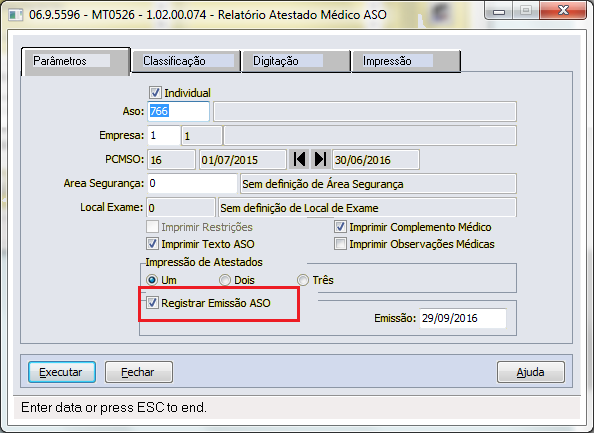The image size is (594, 433).
Task: Click Sem definição de Local de Exame field
Action: click(367, 207)
